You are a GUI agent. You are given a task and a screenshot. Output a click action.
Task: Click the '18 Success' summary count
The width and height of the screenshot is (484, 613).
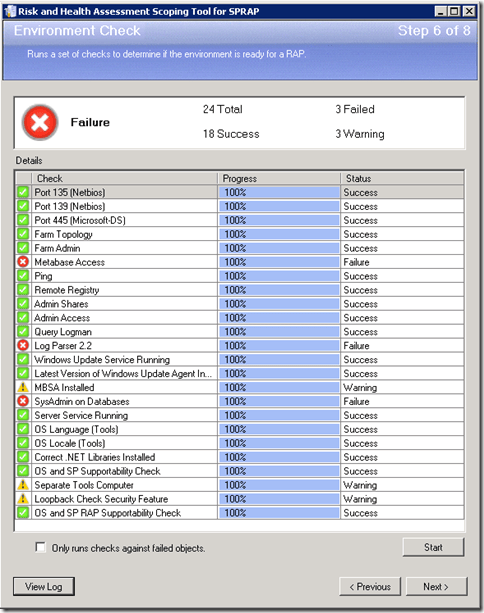tap(231, 134)
